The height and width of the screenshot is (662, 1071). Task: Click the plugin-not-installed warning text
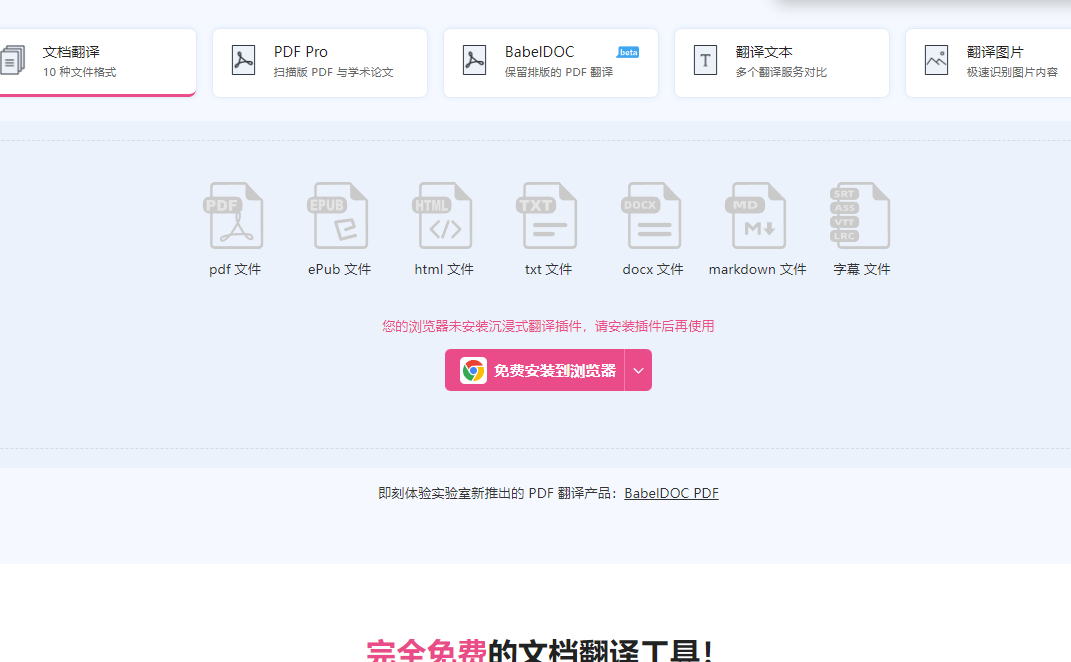(548, 326)
